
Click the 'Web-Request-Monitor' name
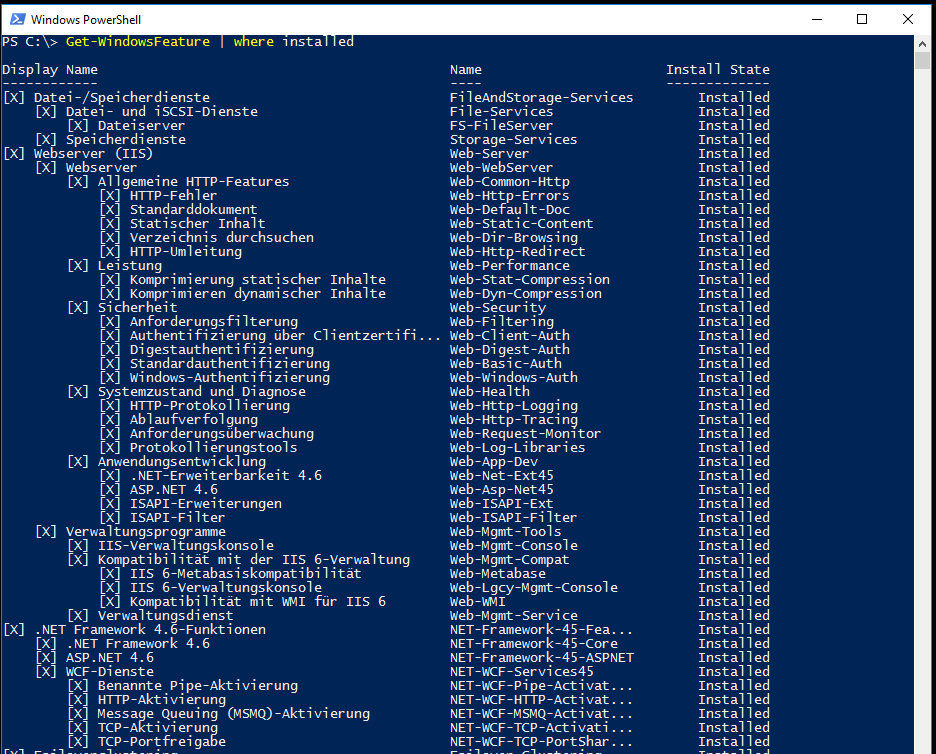[x=525, y=434]
